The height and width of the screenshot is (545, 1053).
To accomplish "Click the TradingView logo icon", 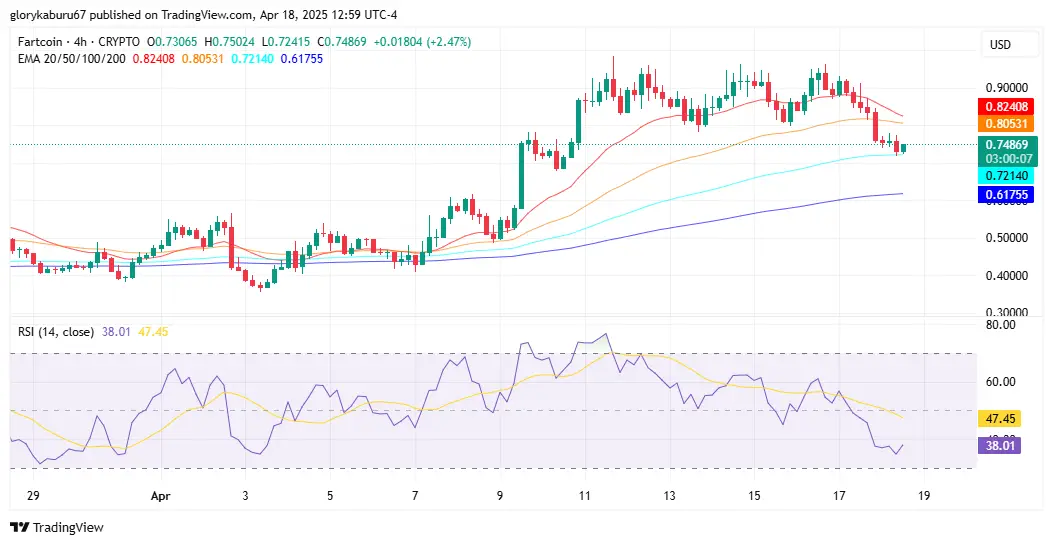I will click(x=19, y=527).
